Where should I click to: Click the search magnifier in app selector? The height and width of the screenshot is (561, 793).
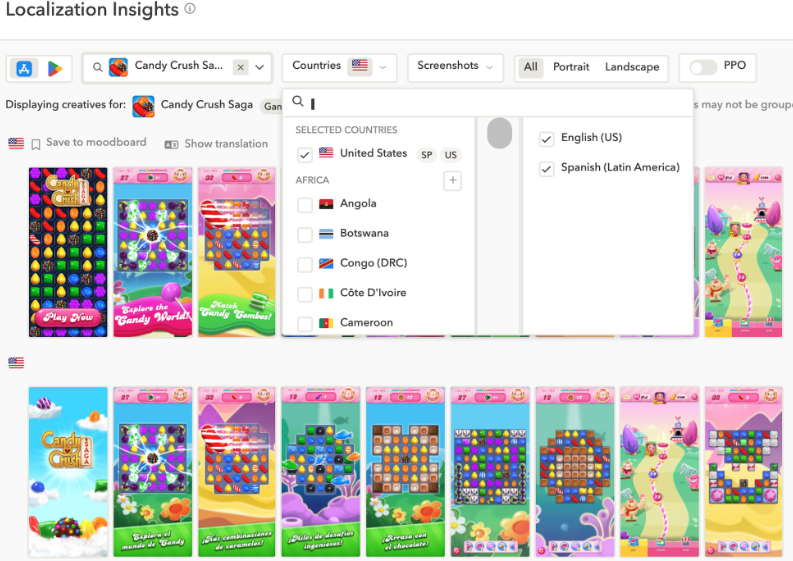pyautogui.click(x=98, y=67)
